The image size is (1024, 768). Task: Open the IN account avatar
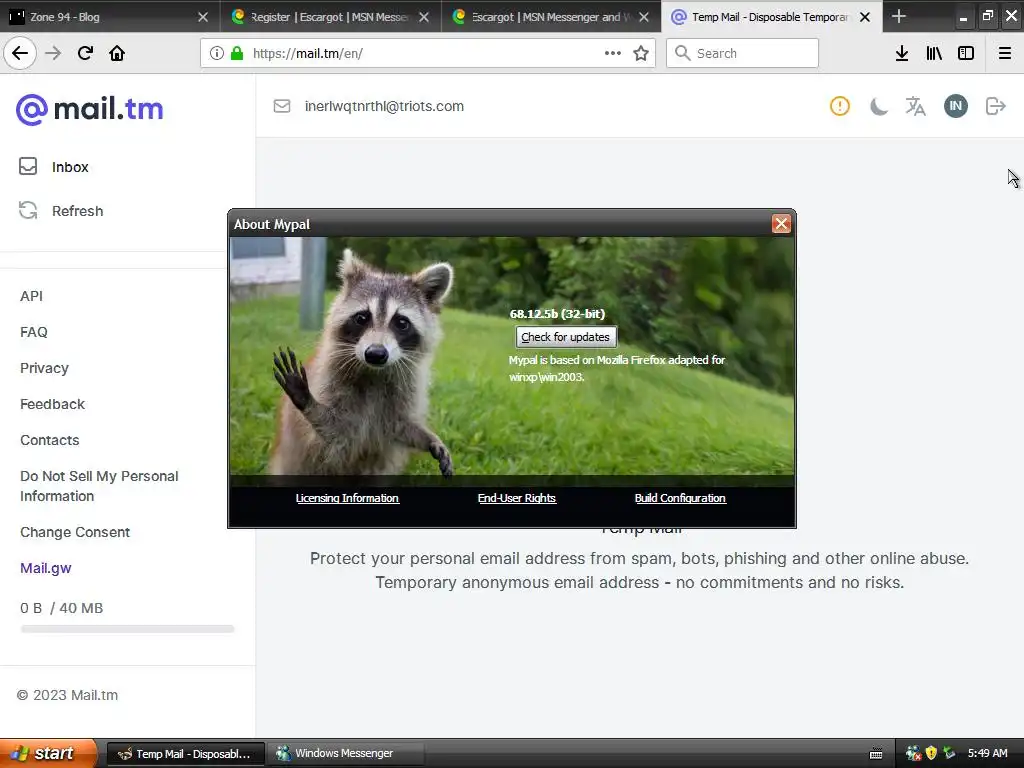[955, 106]
